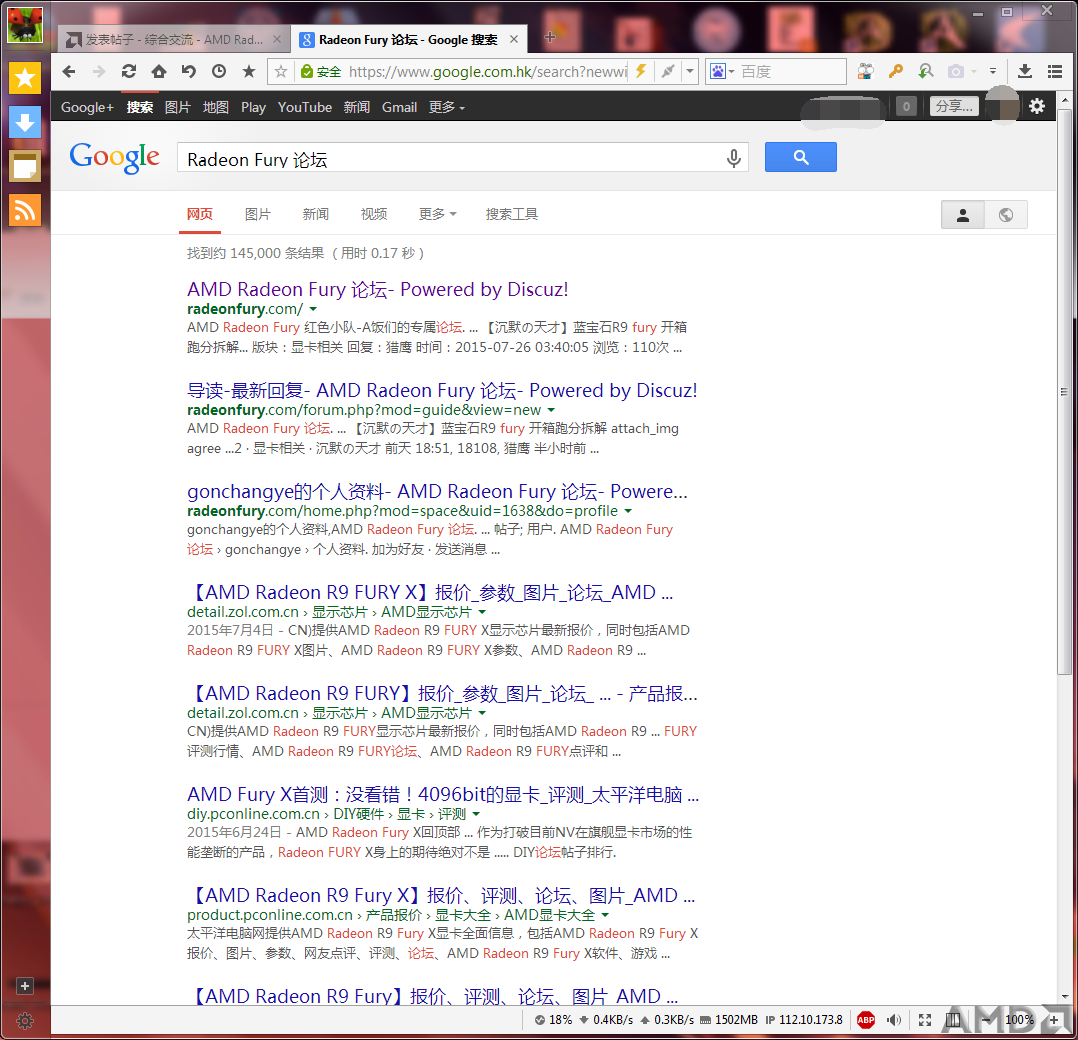This screenshot has width=1078, height=1040.
Task: Go forward to the next page
Action: tap(99, 71)
